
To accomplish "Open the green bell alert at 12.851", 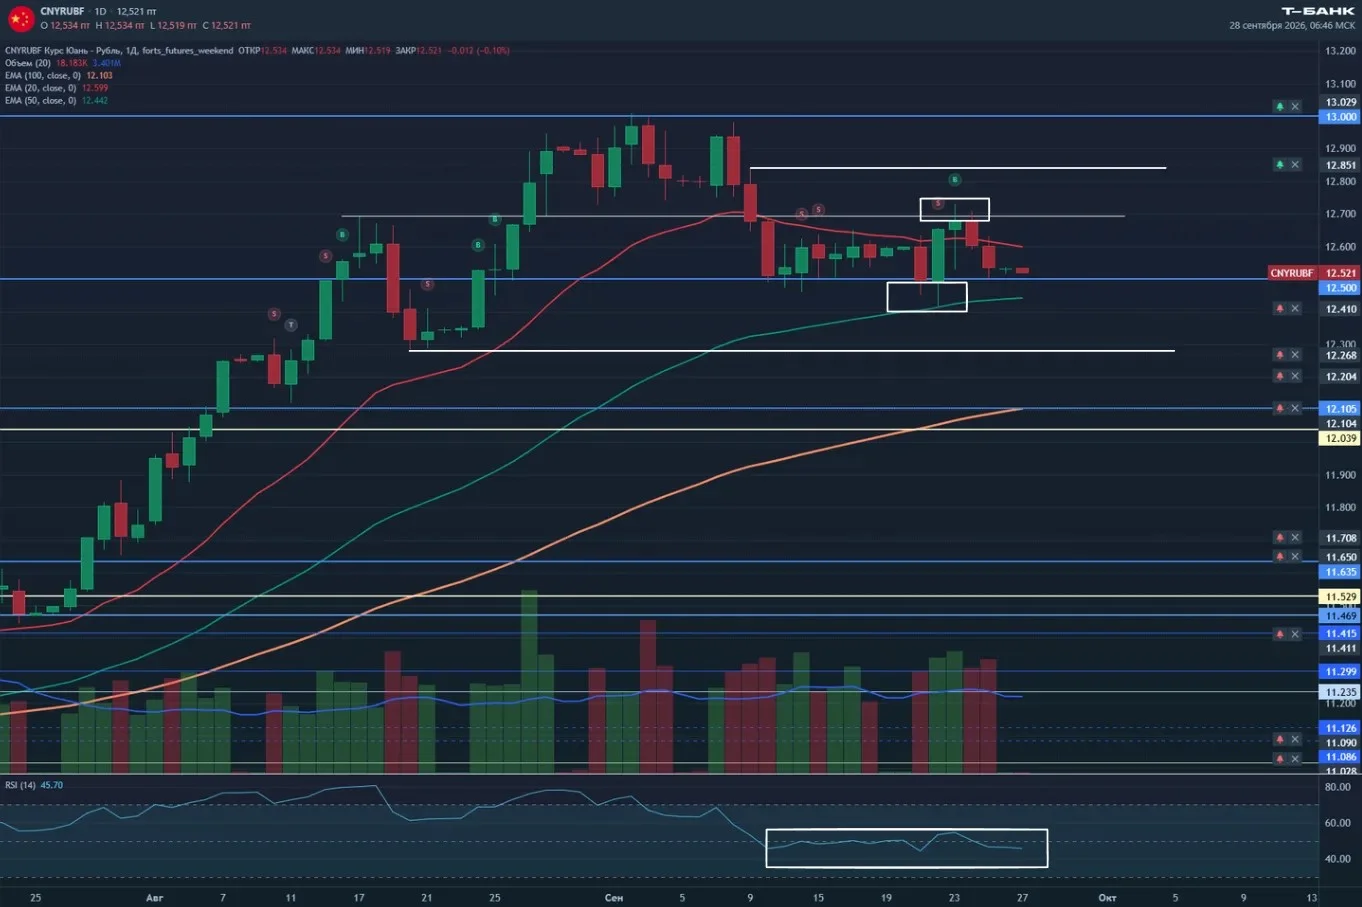I will [x=1280, y=164].
